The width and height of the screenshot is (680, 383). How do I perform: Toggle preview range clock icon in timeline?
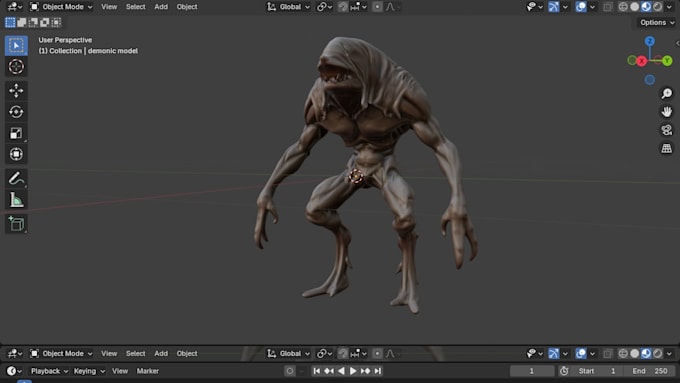click(564, 371)
